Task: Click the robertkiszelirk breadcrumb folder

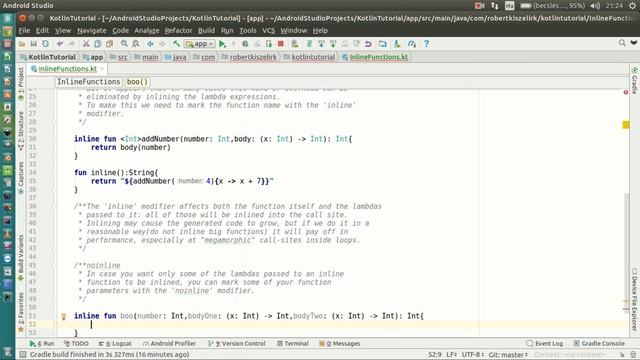Action: tap(249, 57)
